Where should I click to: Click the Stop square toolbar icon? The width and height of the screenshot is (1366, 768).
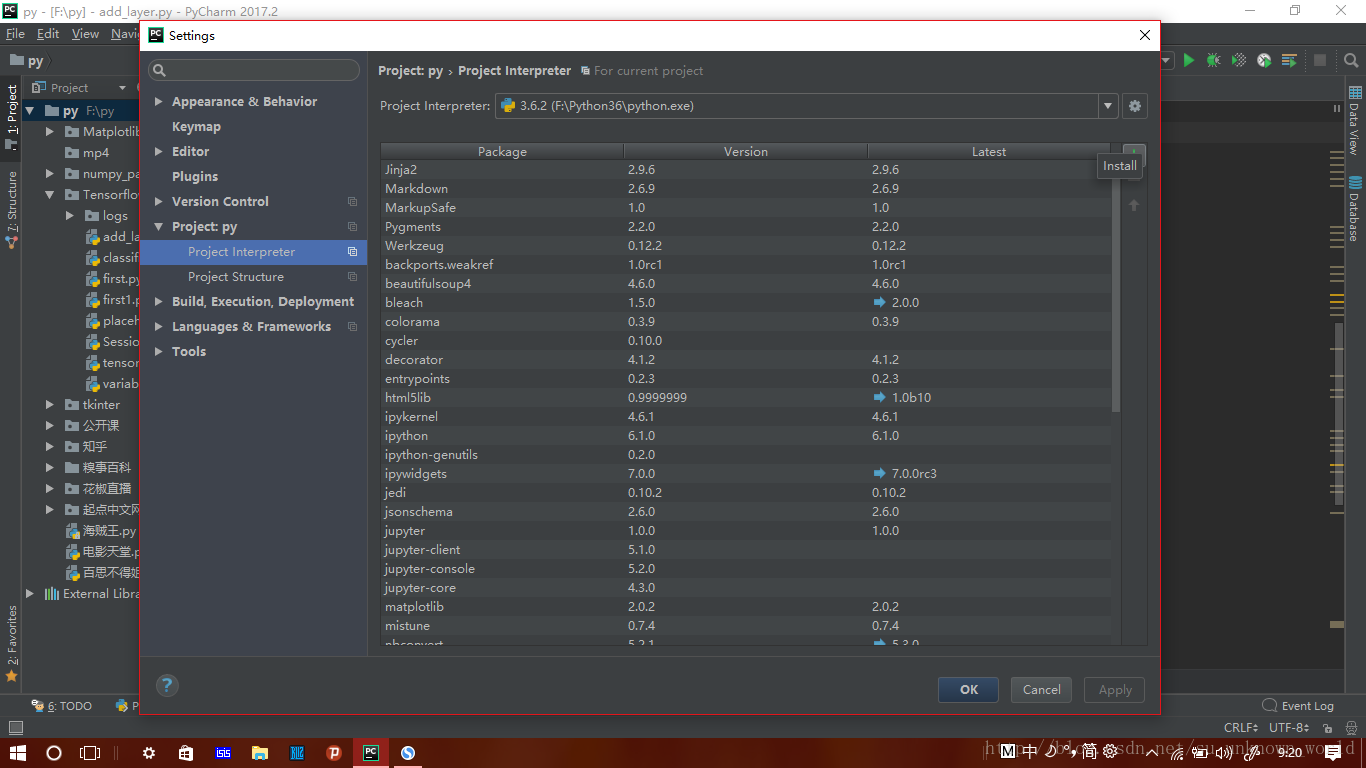(1320, 61)
